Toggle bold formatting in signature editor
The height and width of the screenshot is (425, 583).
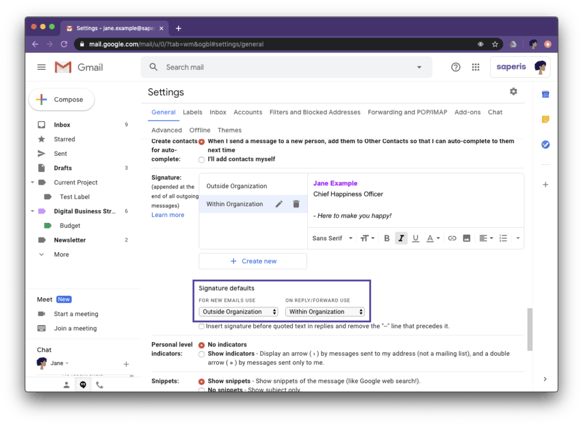pos(387,238)
